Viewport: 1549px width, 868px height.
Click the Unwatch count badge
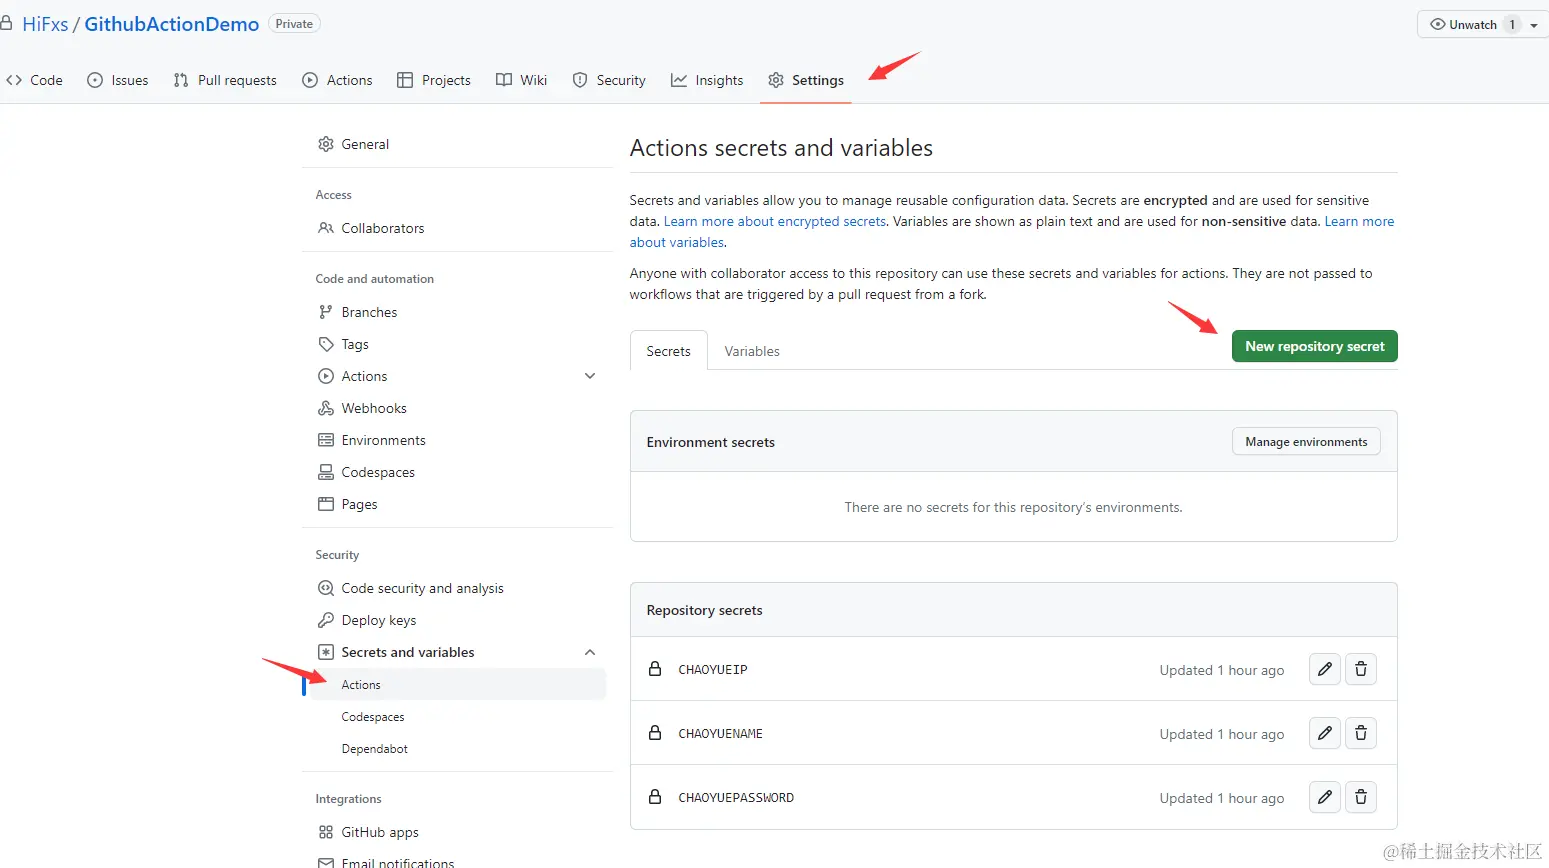(1512, 24)
